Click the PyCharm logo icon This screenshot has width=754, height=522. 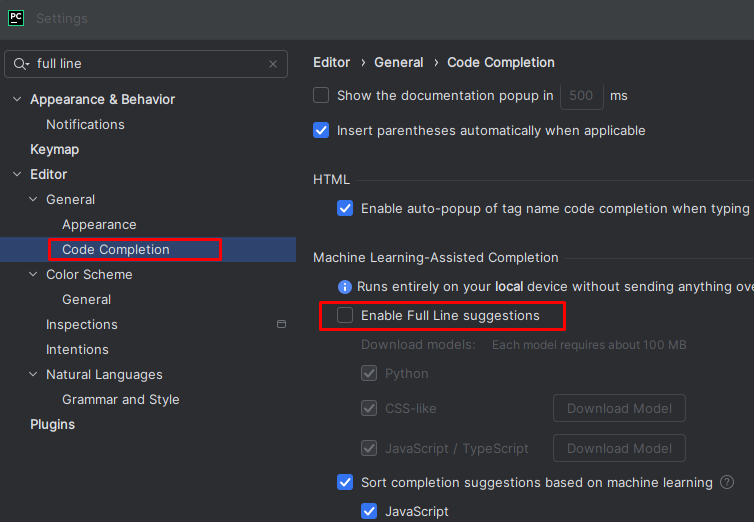coord(16,18)
